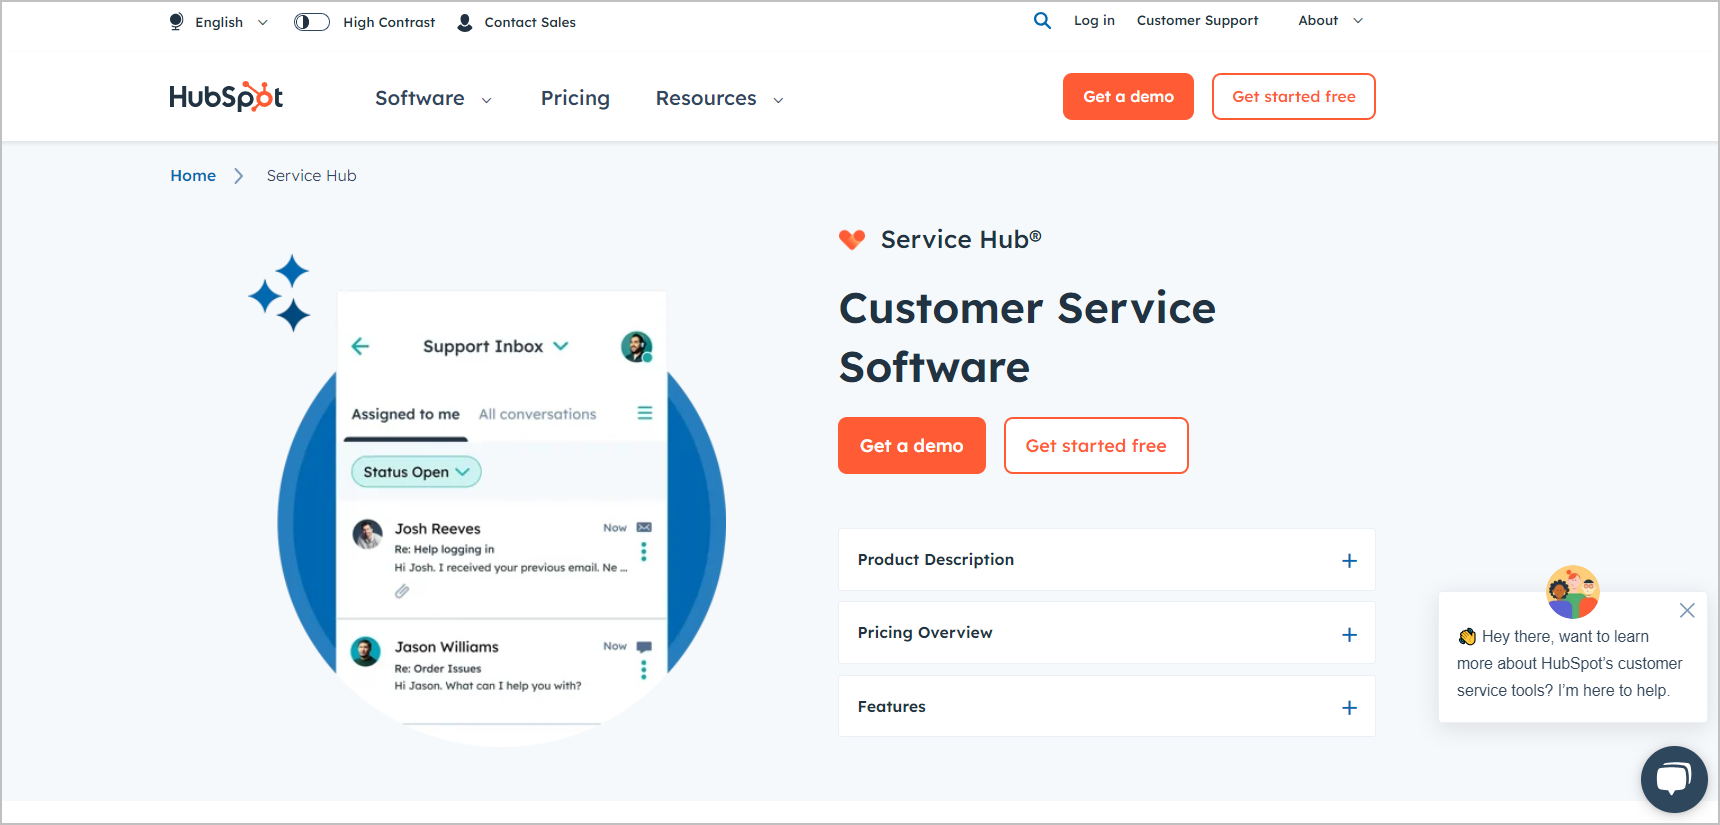Click the back arrow in Support Inbox
1720x825 pixels.
click(x=361, y=346)
